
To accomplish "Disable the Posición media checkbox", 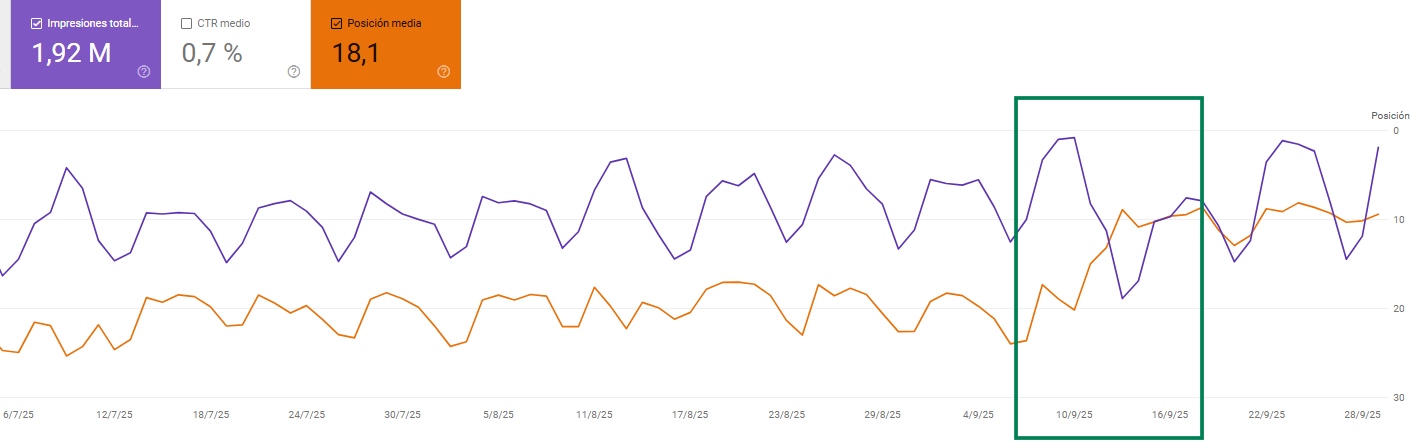I will (x=337, y=23).
